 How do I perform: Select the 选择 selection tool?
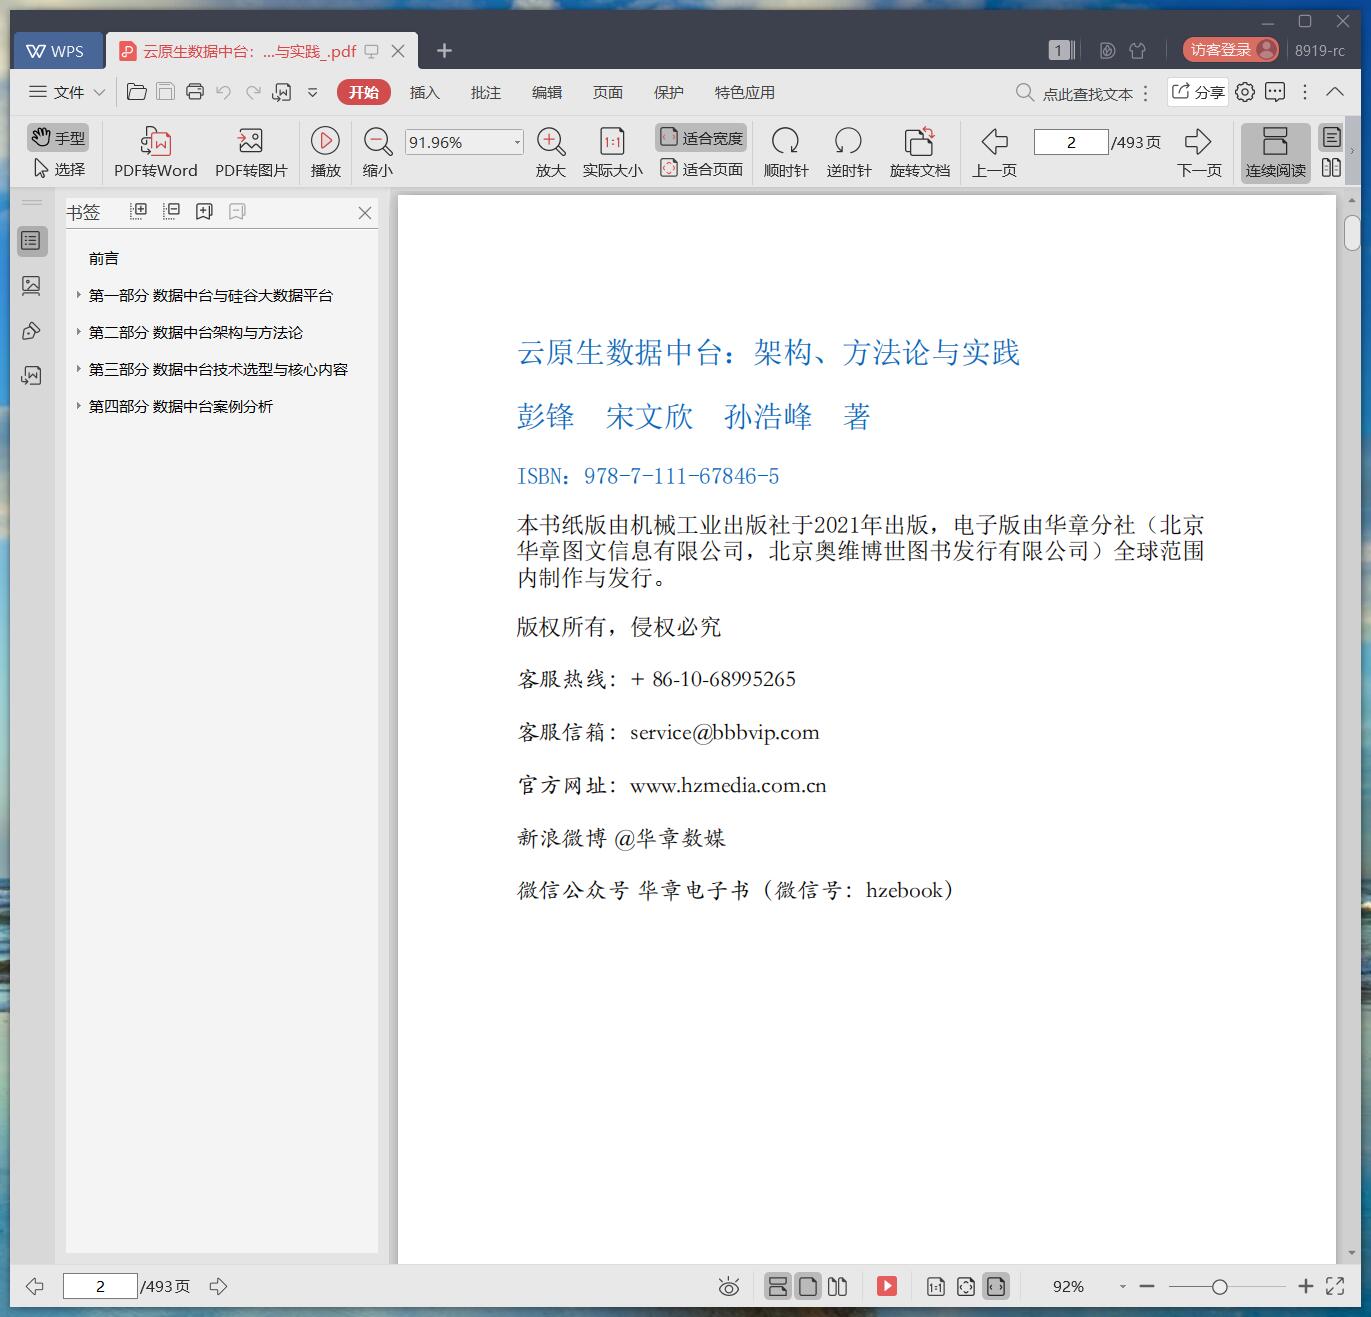58,169
